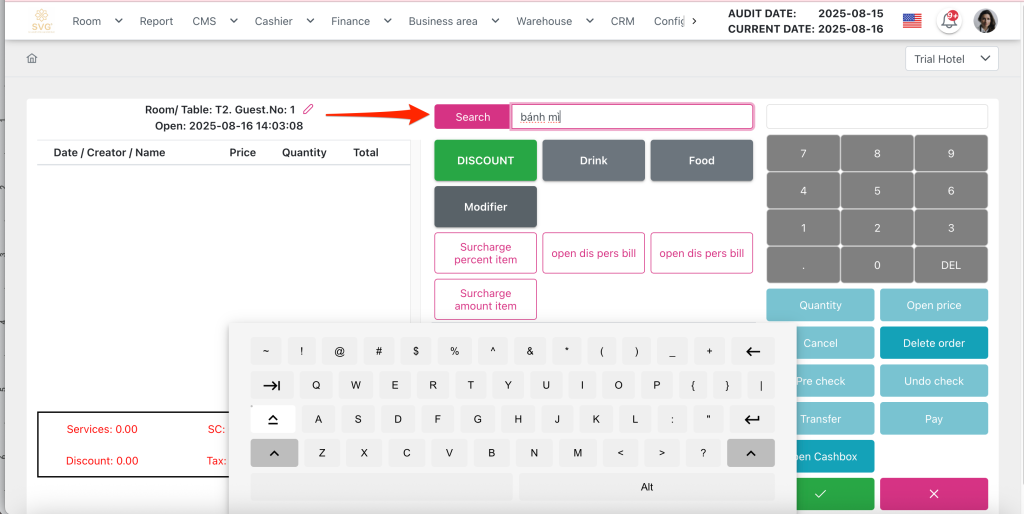Click the pencil edit icon beside Guest No
This screenshot has width=1024, height=514.
[x=308, y=109]
